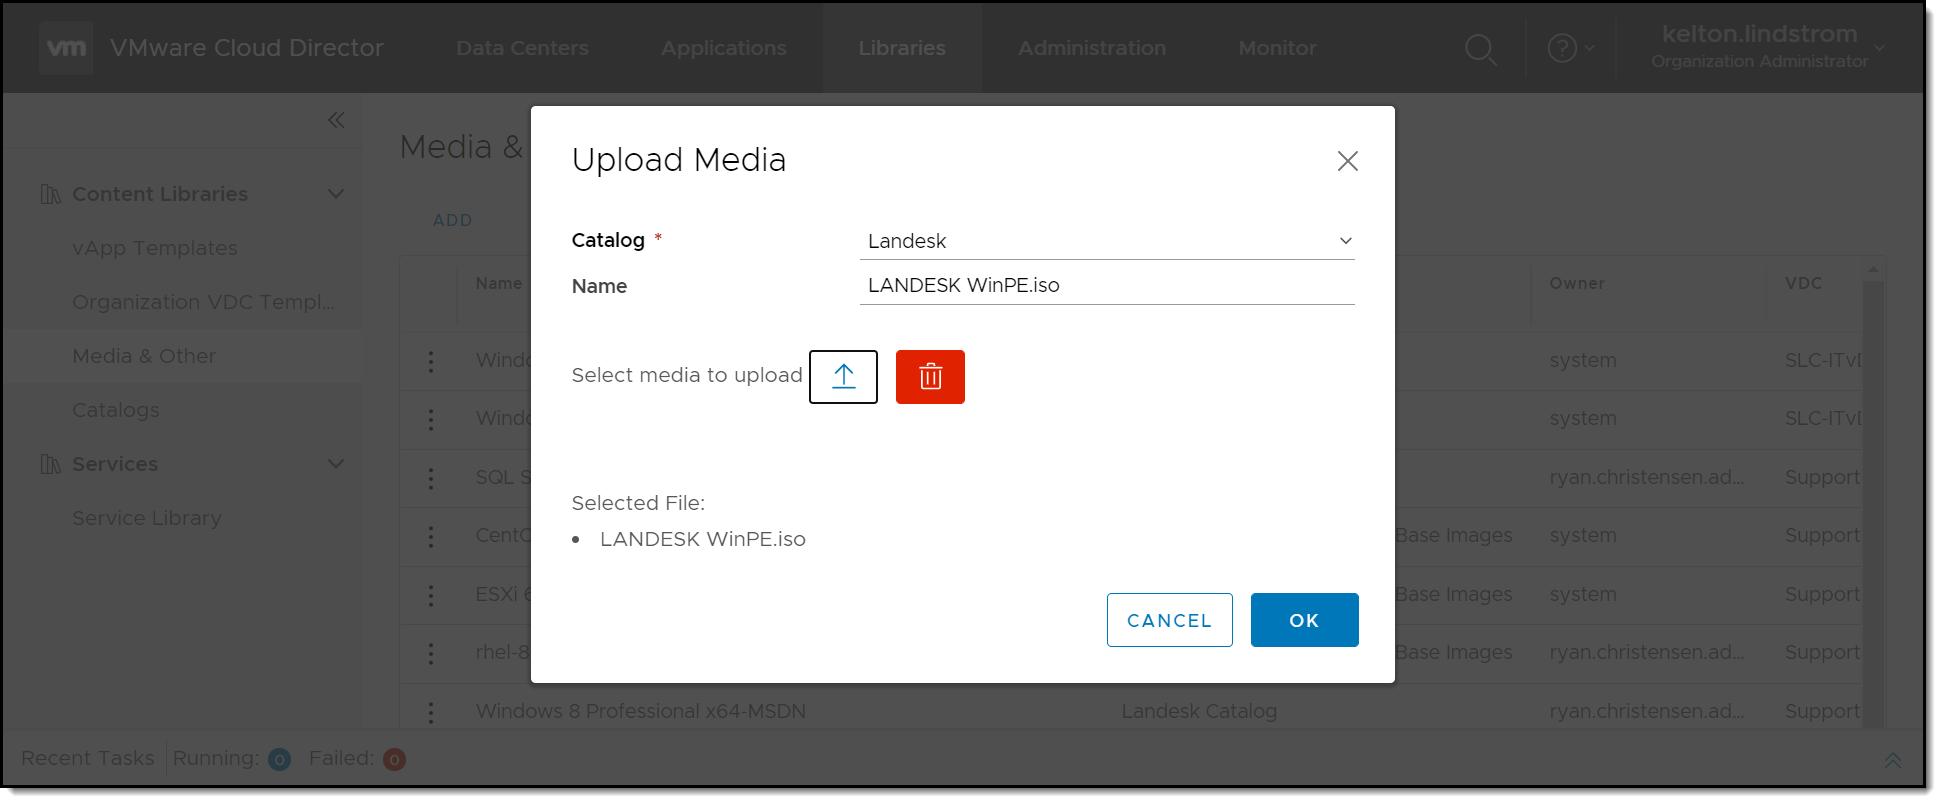This screenshot has height=803, width=1941.
Task: Open vApp Templates in the sidebar
Action: [x=155, y=248]
